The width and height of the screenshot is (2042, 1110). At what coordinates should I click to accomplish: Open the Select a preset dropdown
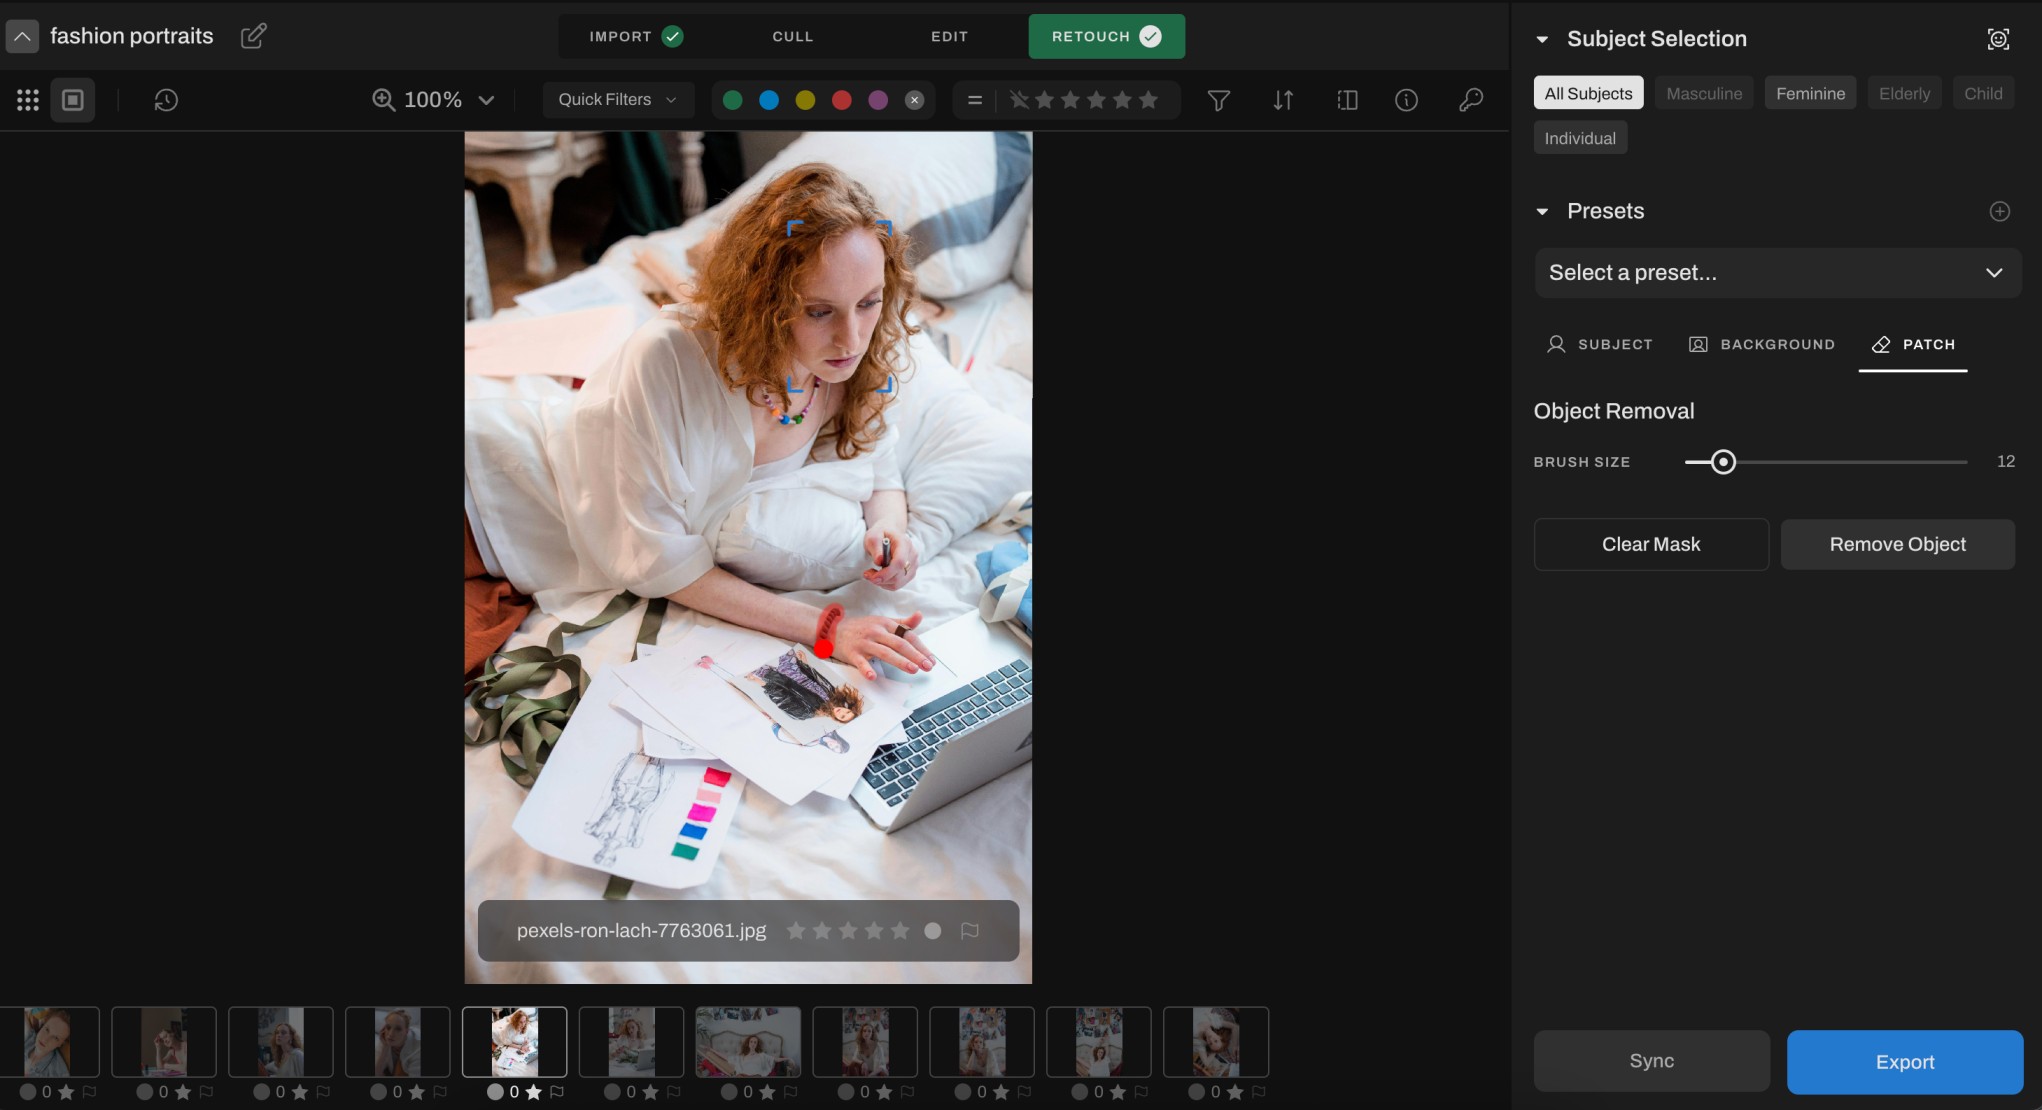click(1776, 273)
